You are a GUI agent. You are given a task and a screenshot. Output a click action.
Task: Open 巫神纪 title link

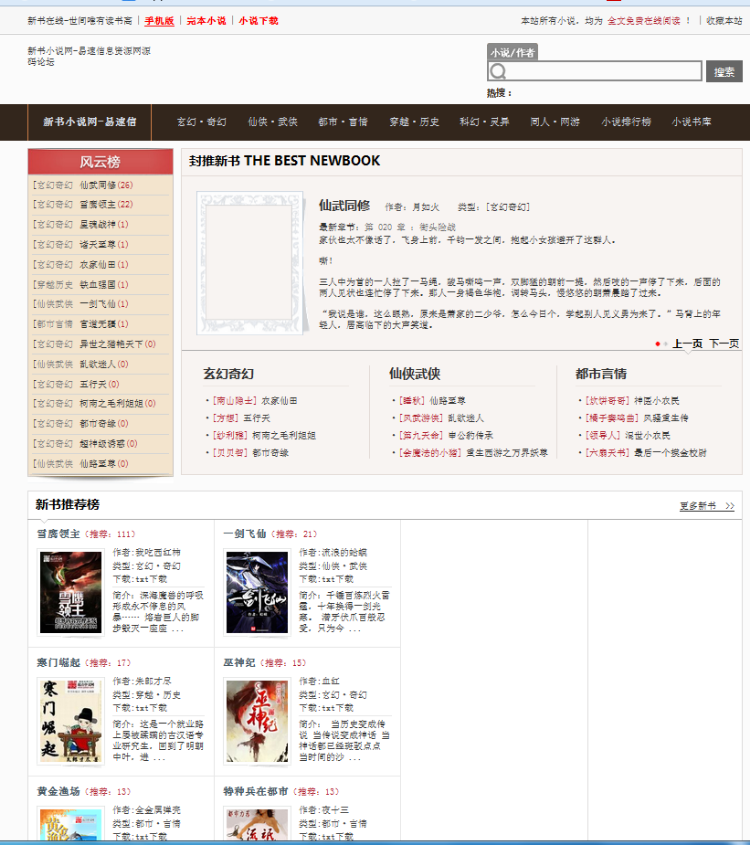coord(239,663)
